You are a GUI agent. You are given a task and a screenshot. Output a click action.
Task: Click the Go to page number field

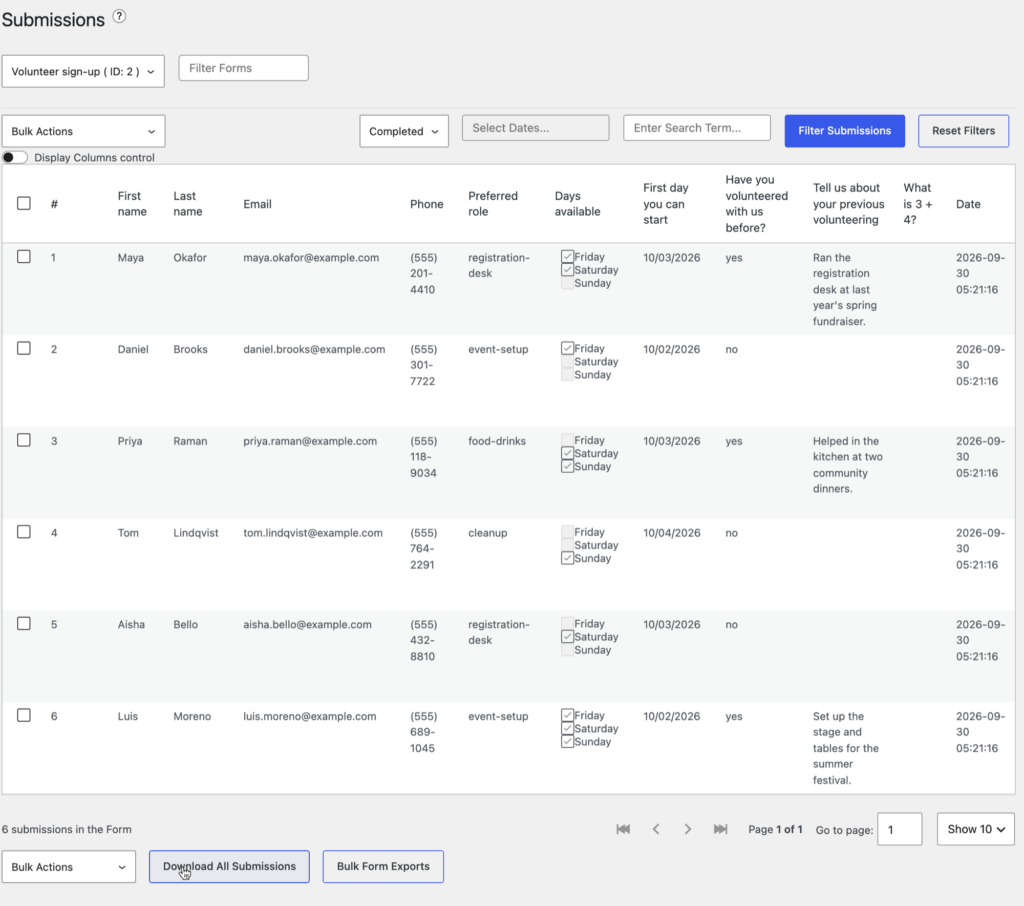(x=899, y=830)
